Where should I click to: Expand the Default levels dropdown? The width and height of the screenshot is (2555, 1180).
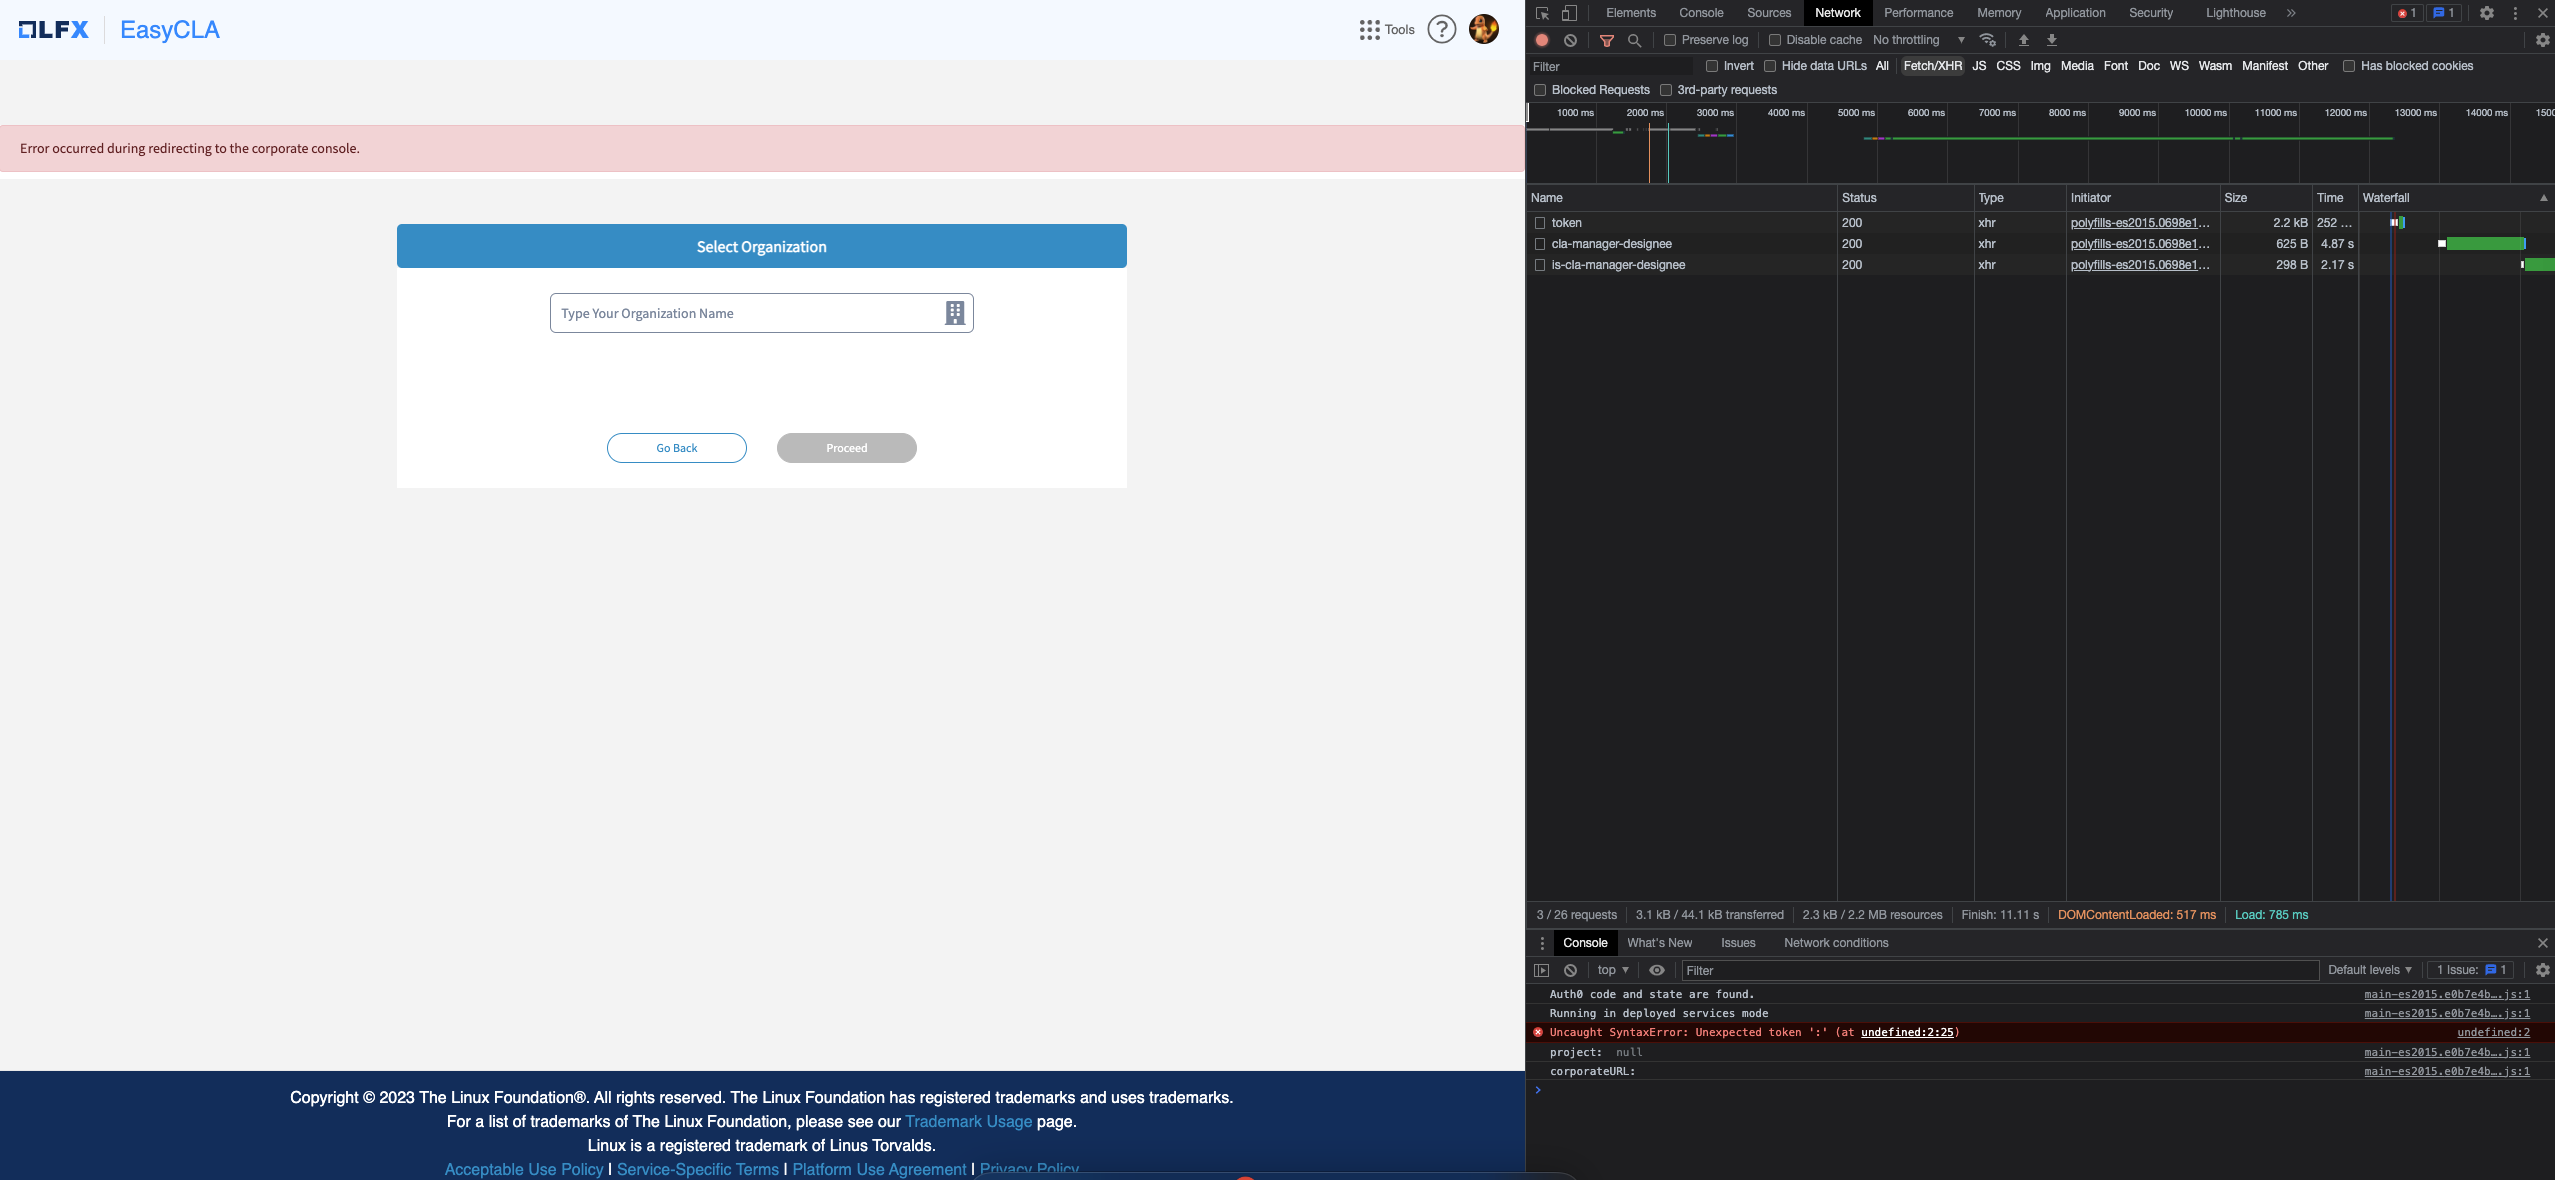point(2369,970)
